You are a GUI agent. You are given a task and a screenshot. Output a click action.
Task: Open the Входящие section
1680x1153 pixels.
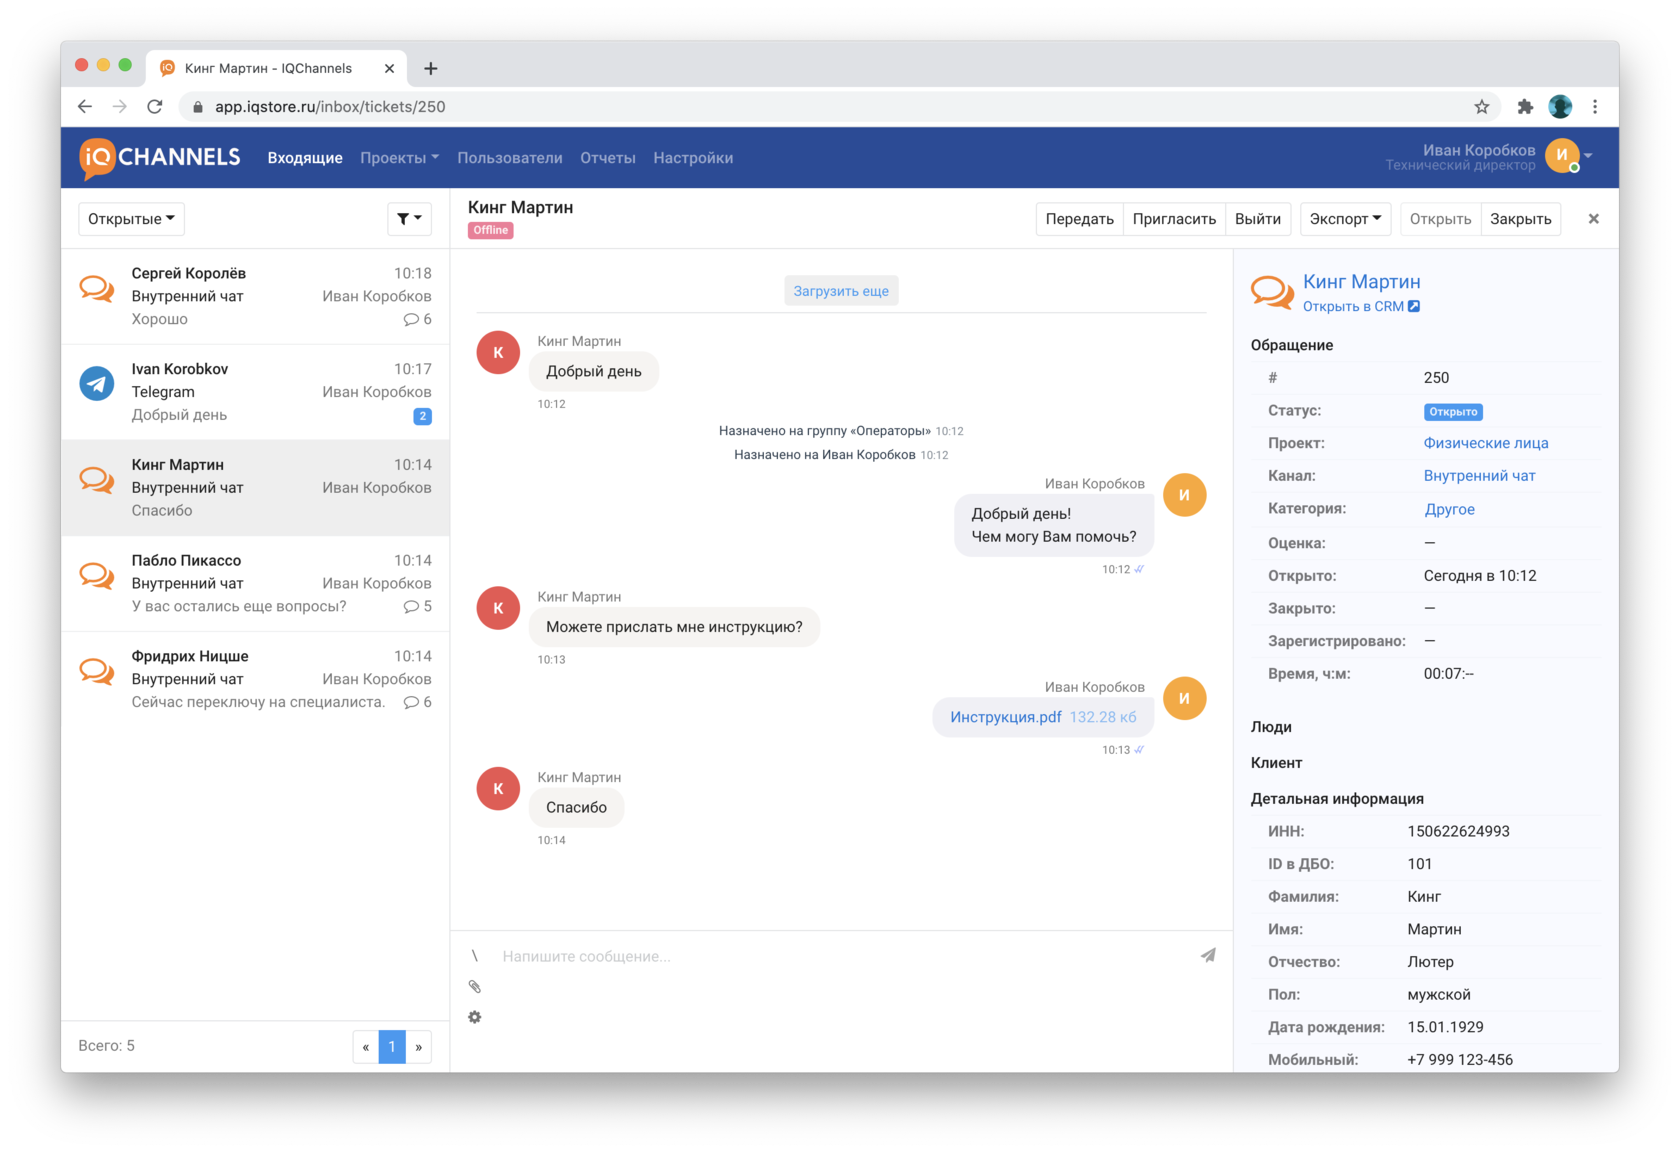pyautogui.click(x=305, y=158)
